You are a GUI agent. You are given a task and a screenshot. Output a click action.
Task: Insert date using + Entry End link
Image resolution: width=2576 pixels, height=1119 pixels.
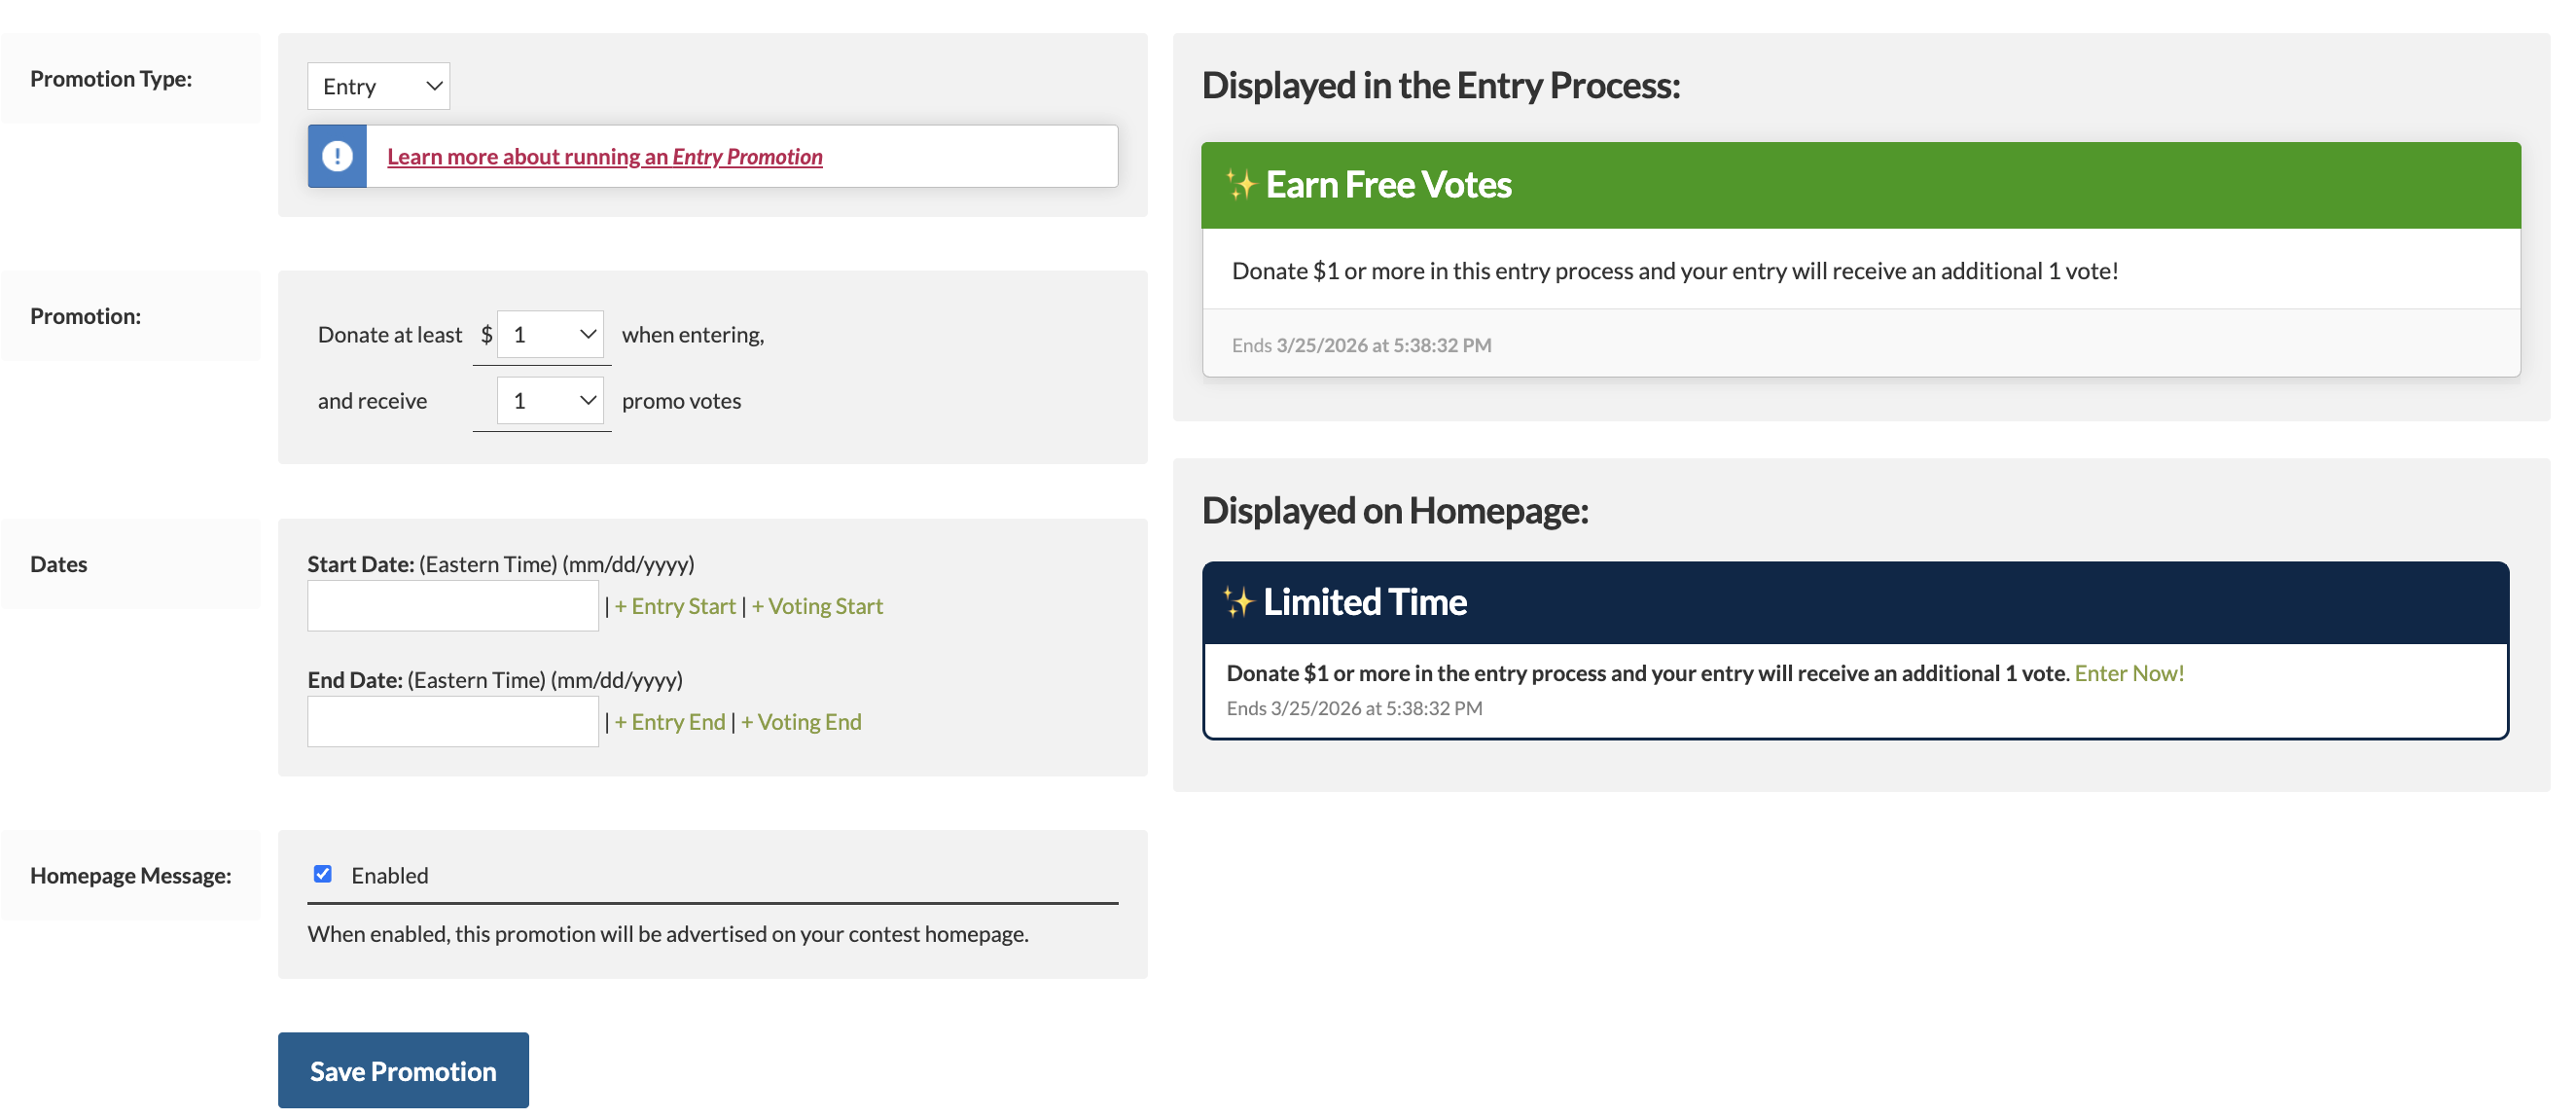click(670, 722)
